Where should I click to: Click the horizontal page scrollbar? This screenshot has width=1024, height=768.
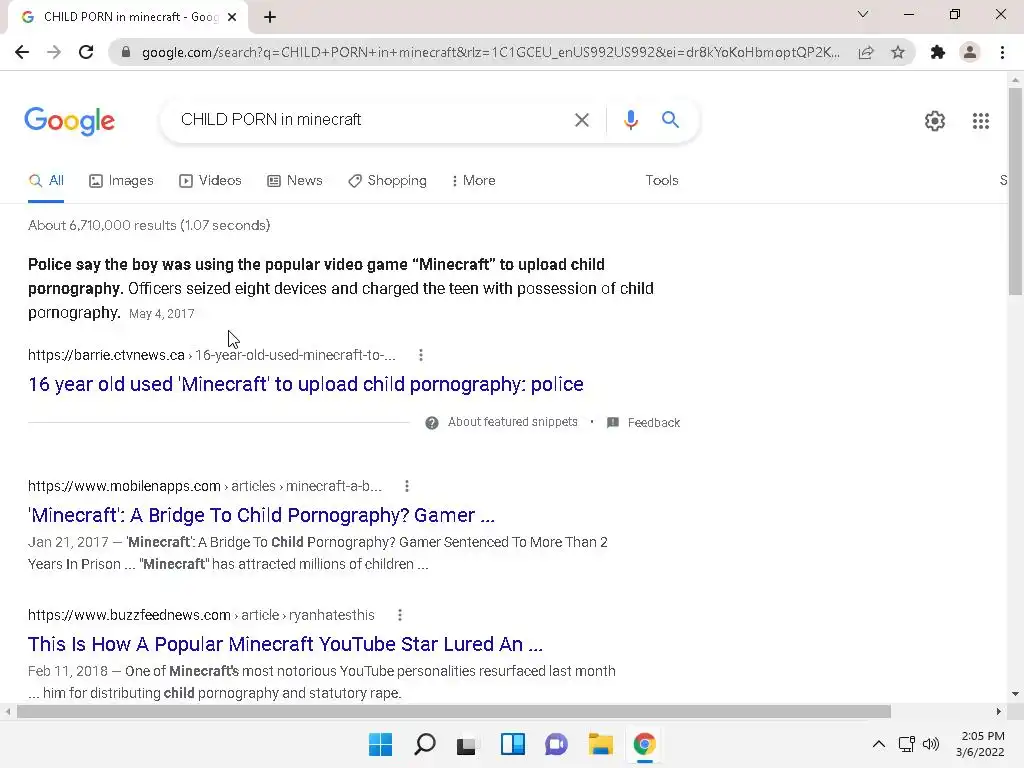tap(454, 711)
